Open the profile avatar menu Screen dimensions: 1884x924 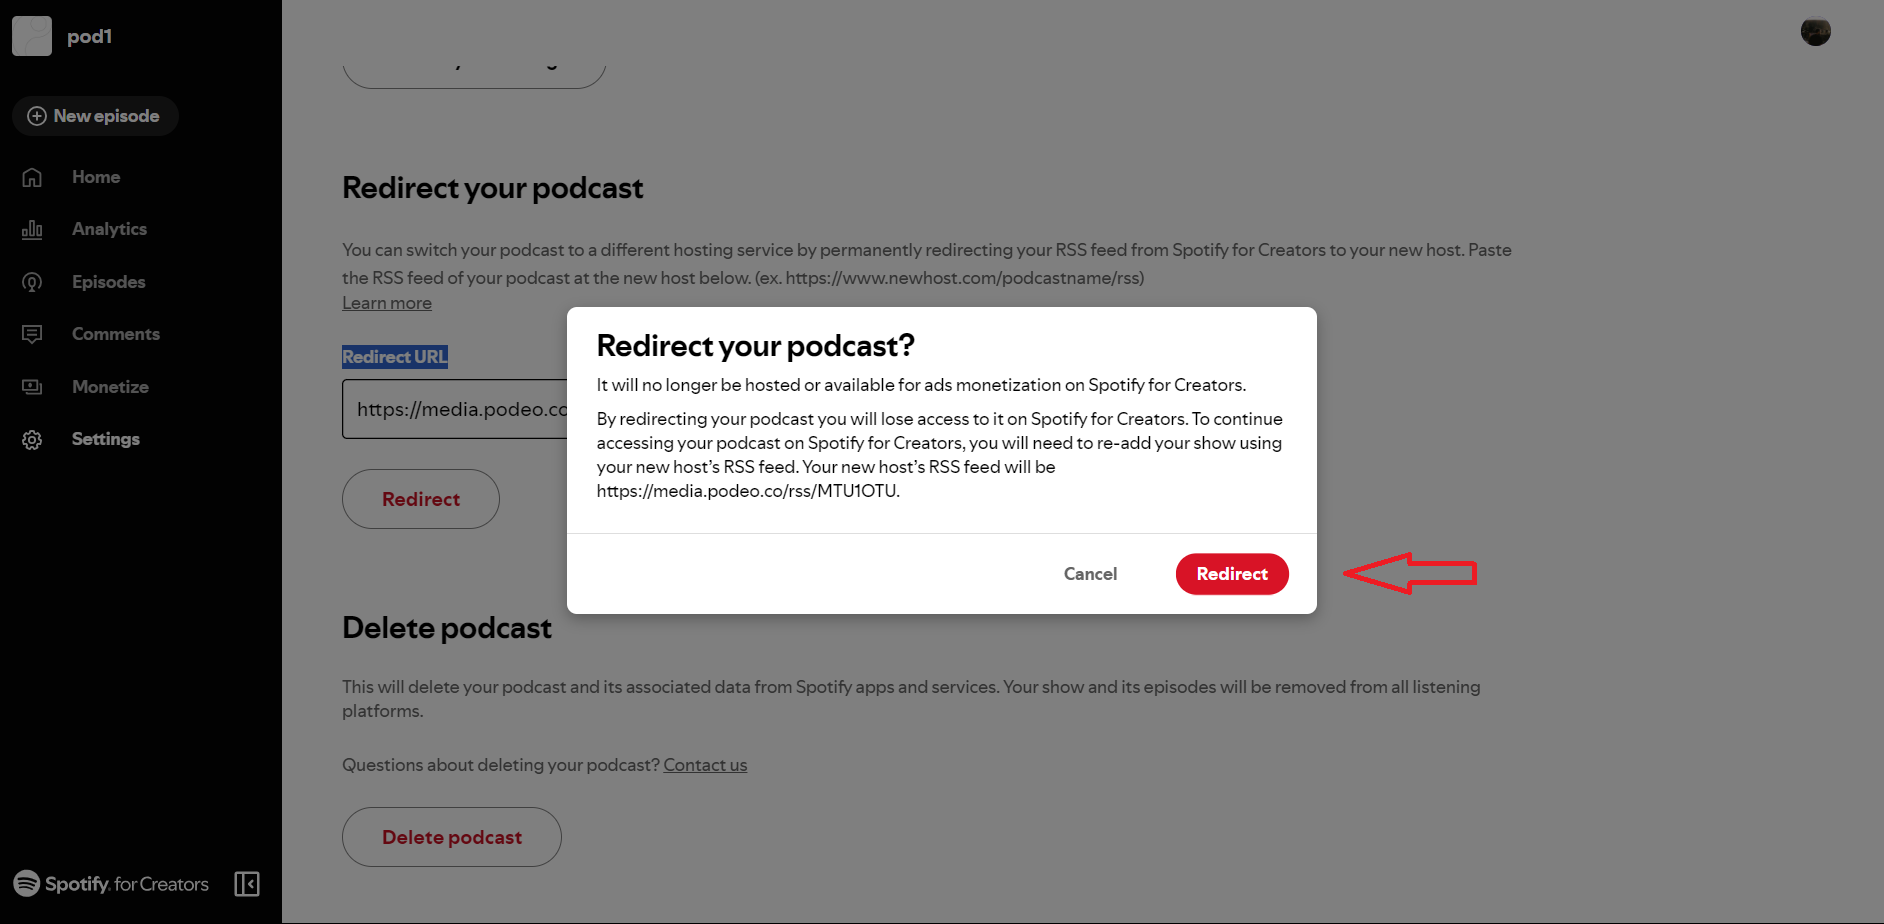pyautogui.click(x=1815, y=32)
